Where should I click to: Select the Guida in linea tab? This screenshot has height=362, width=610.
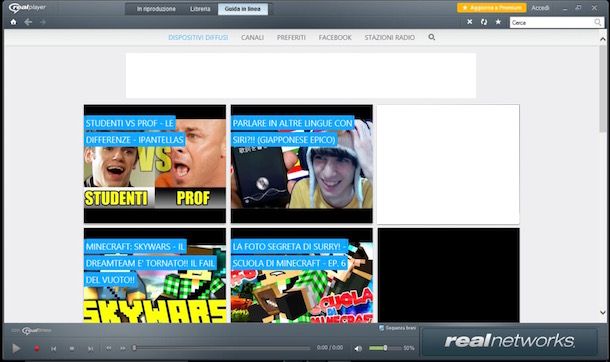point(243,9)
